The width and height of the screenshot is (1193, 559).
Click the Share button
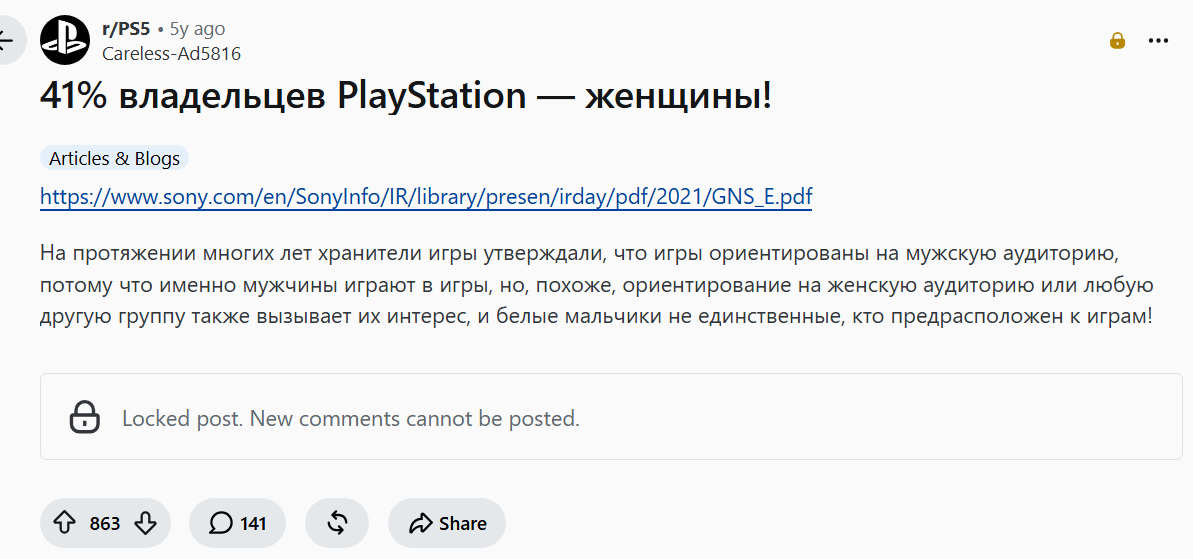(447, 523)
